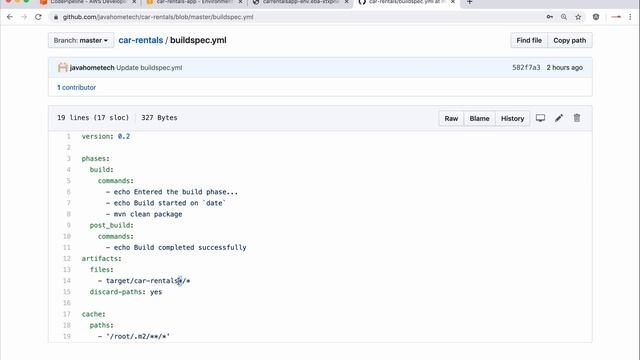Click the address bar URL
The width and height of the screenshot is (640, 360).
[x=158, y=17]
